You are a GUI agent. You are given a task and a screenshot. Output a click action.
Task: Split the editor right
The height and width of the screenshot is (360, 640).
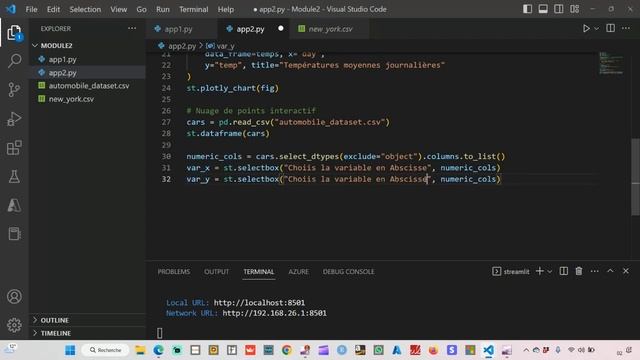coord(611,28)
